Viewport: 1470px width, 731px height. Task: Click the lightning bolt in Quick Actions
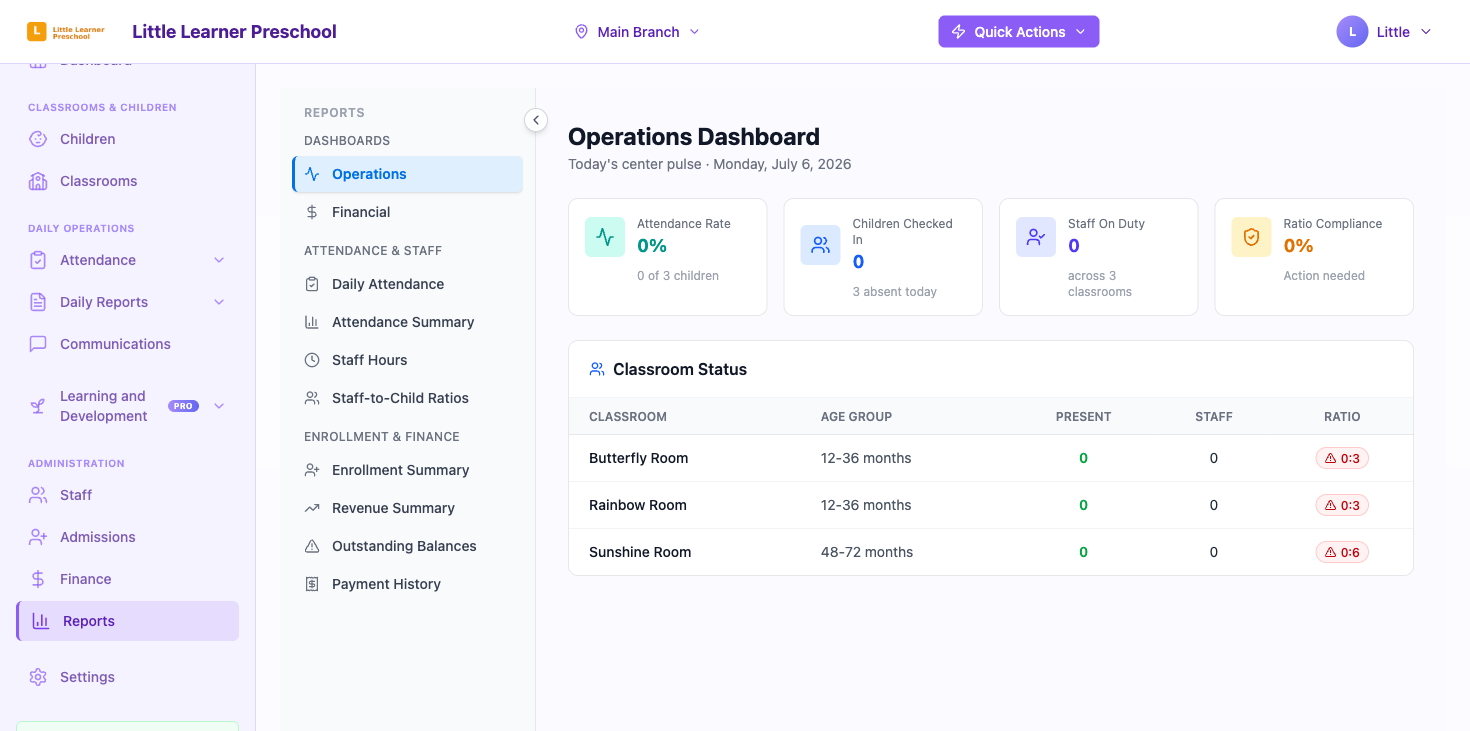[x=958, y=32]
